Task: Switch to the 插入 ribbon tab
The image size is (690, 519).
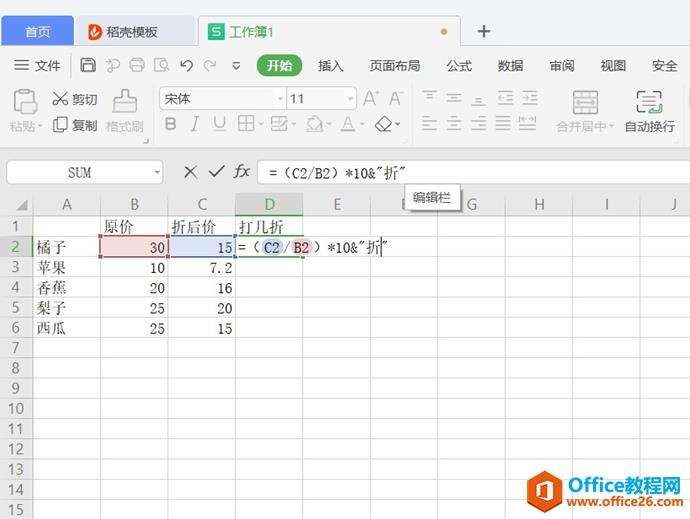Action: pos(330,66)
